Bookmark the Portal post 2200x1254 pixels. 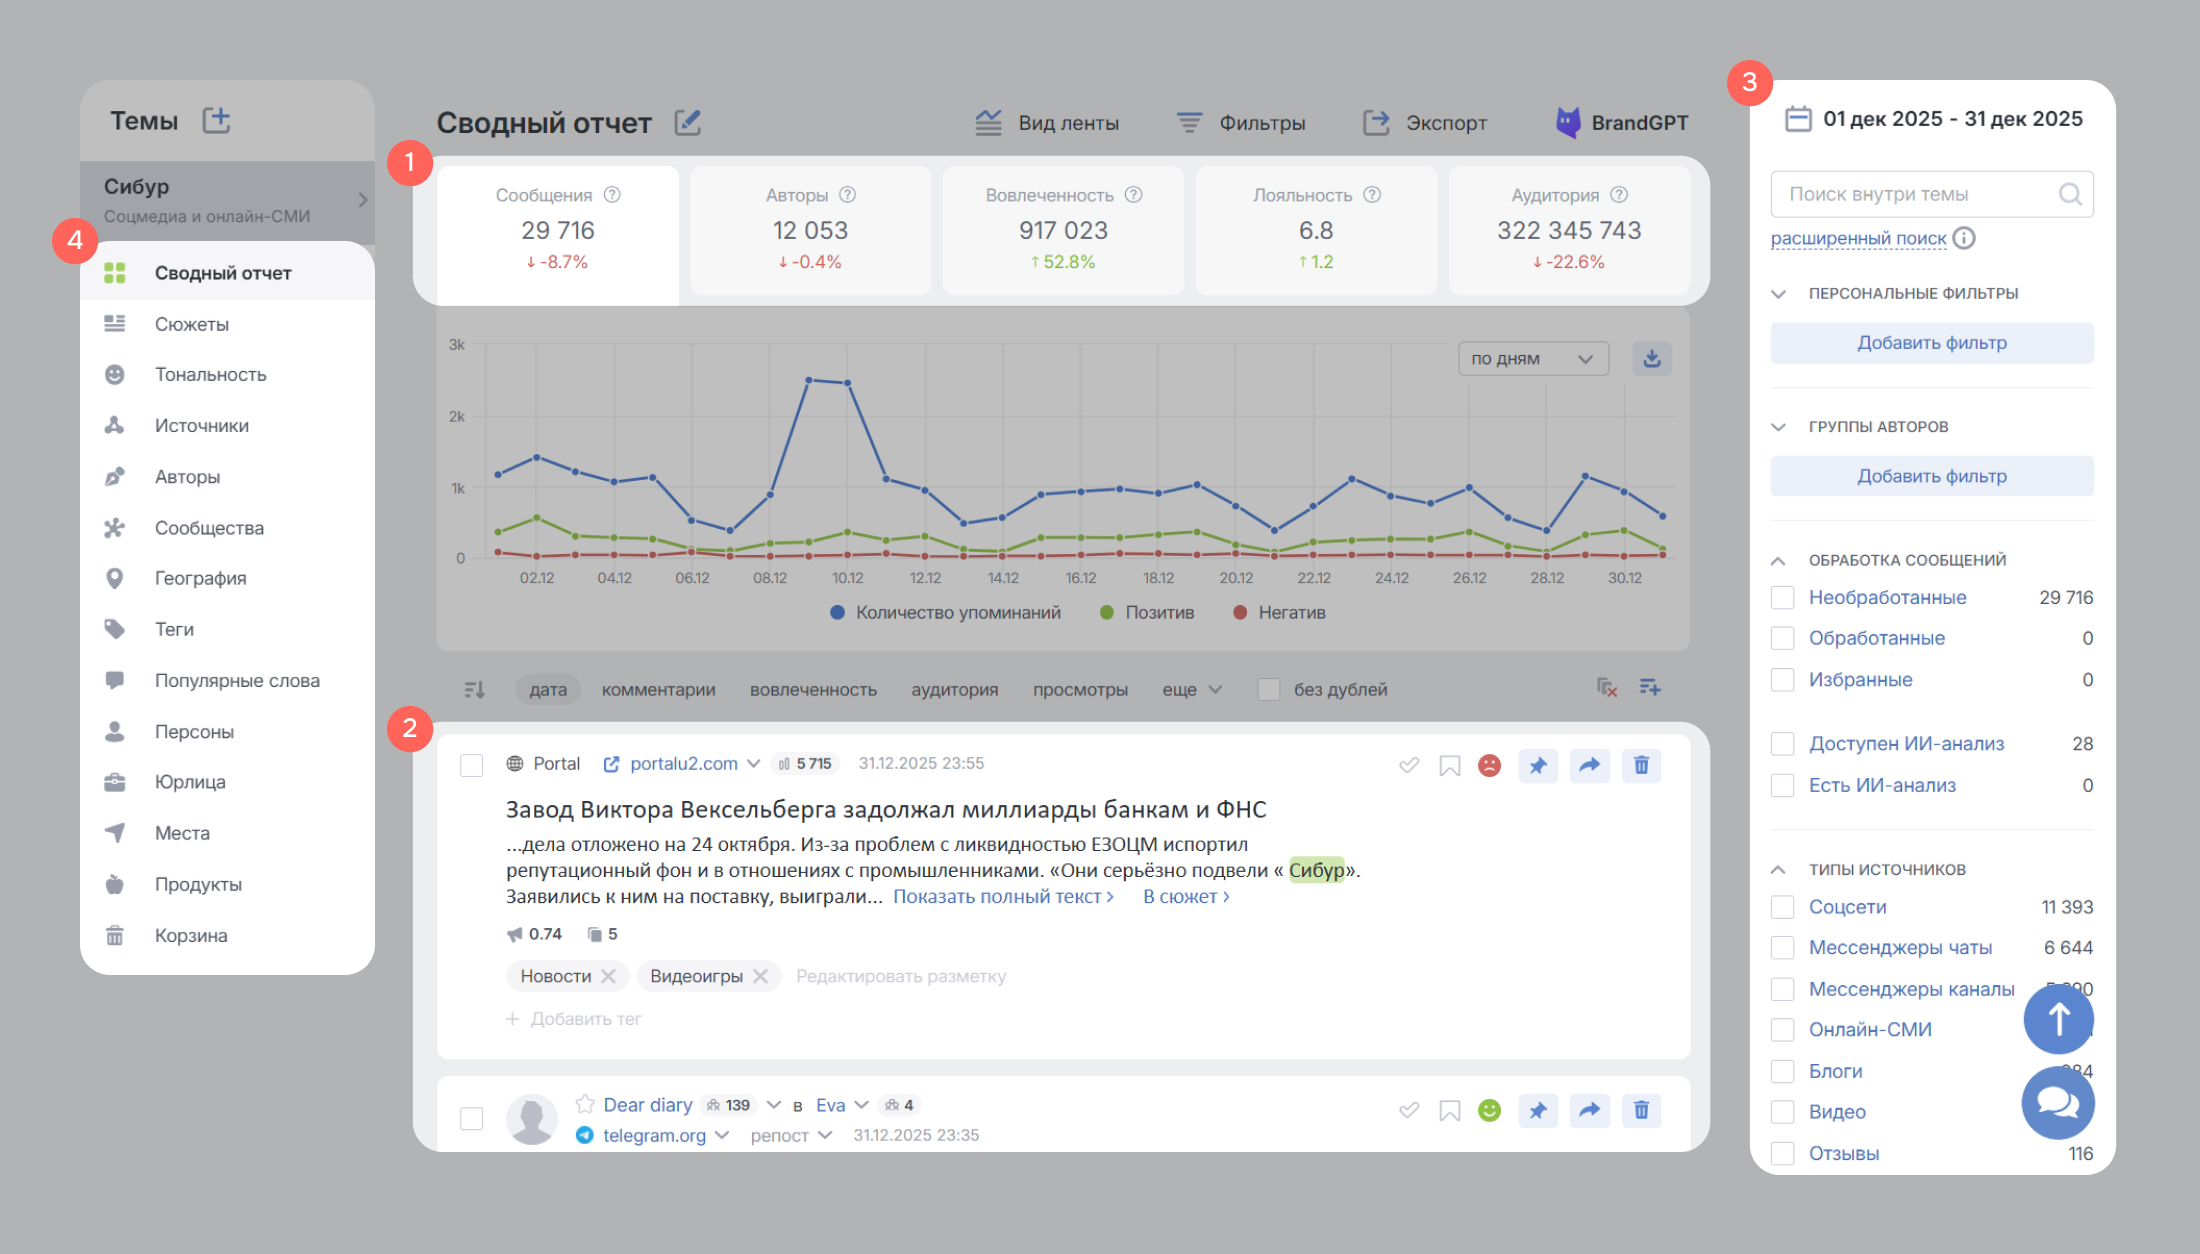(1449, 765)
